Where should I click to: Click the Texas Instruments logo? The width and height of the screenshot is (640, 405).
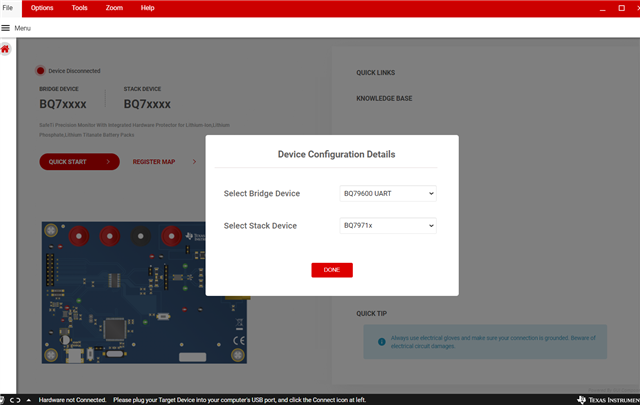tap(608, 400)
